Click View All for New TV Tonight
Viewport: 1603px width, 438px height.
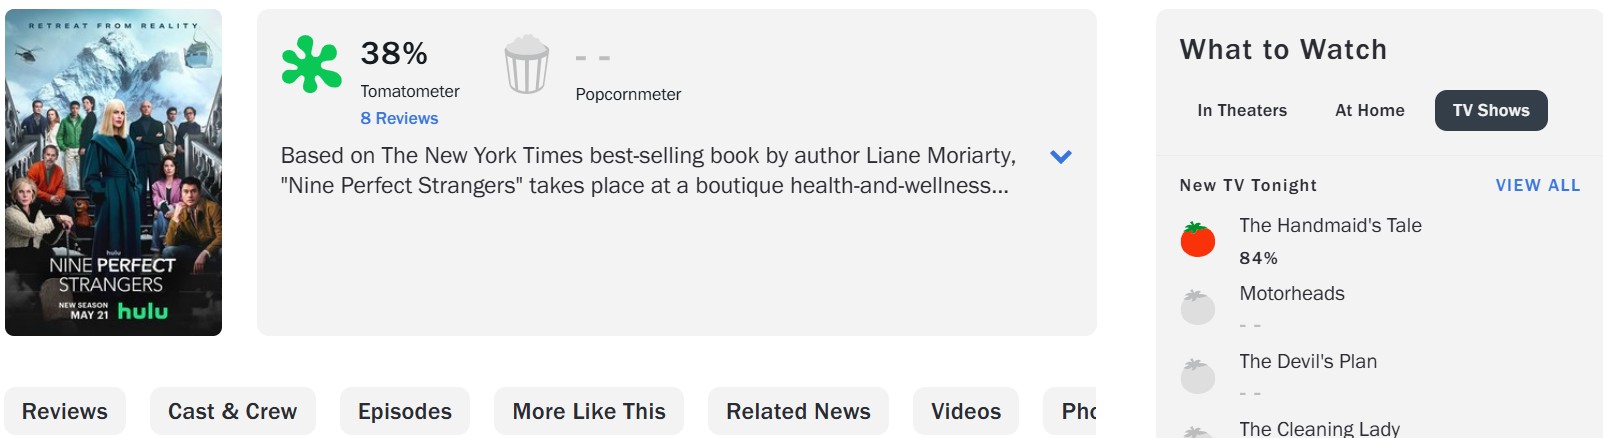[1537, 185]
